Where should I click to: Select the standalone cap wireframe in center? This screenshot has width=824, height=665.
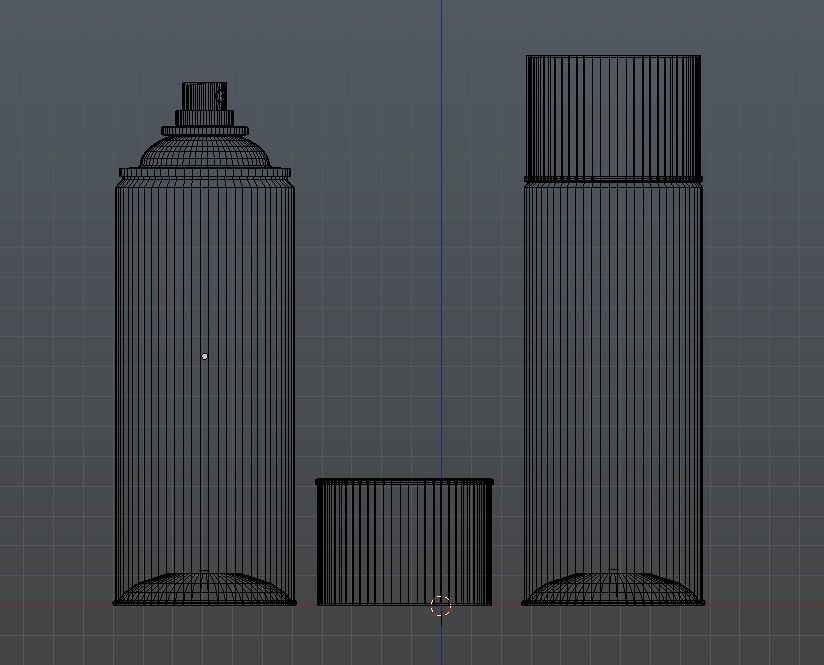[x=404, y=542]
